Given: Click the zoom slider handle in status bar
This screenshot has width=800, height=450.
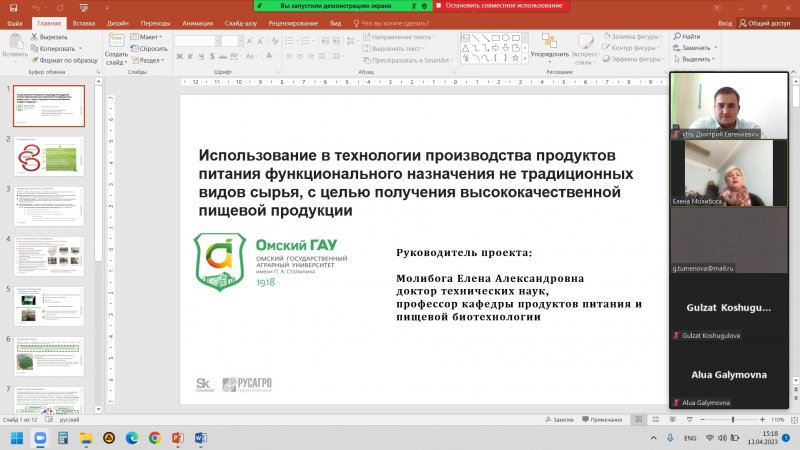Looking at the screenshot, I should [x=733, y=419].
